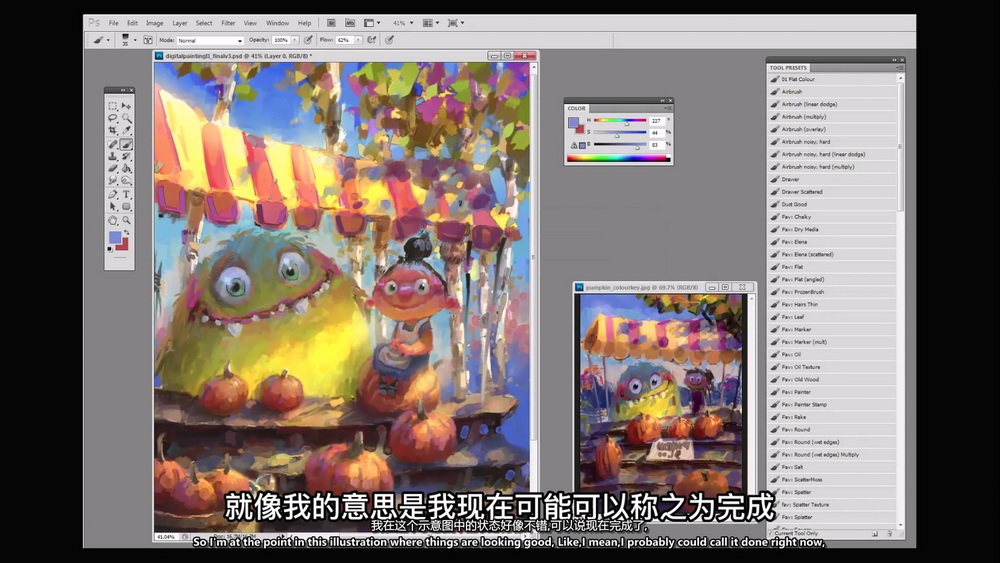Select the Crop tool
1000x563 pixels.
pyautogui.click(x=113, y=130)
